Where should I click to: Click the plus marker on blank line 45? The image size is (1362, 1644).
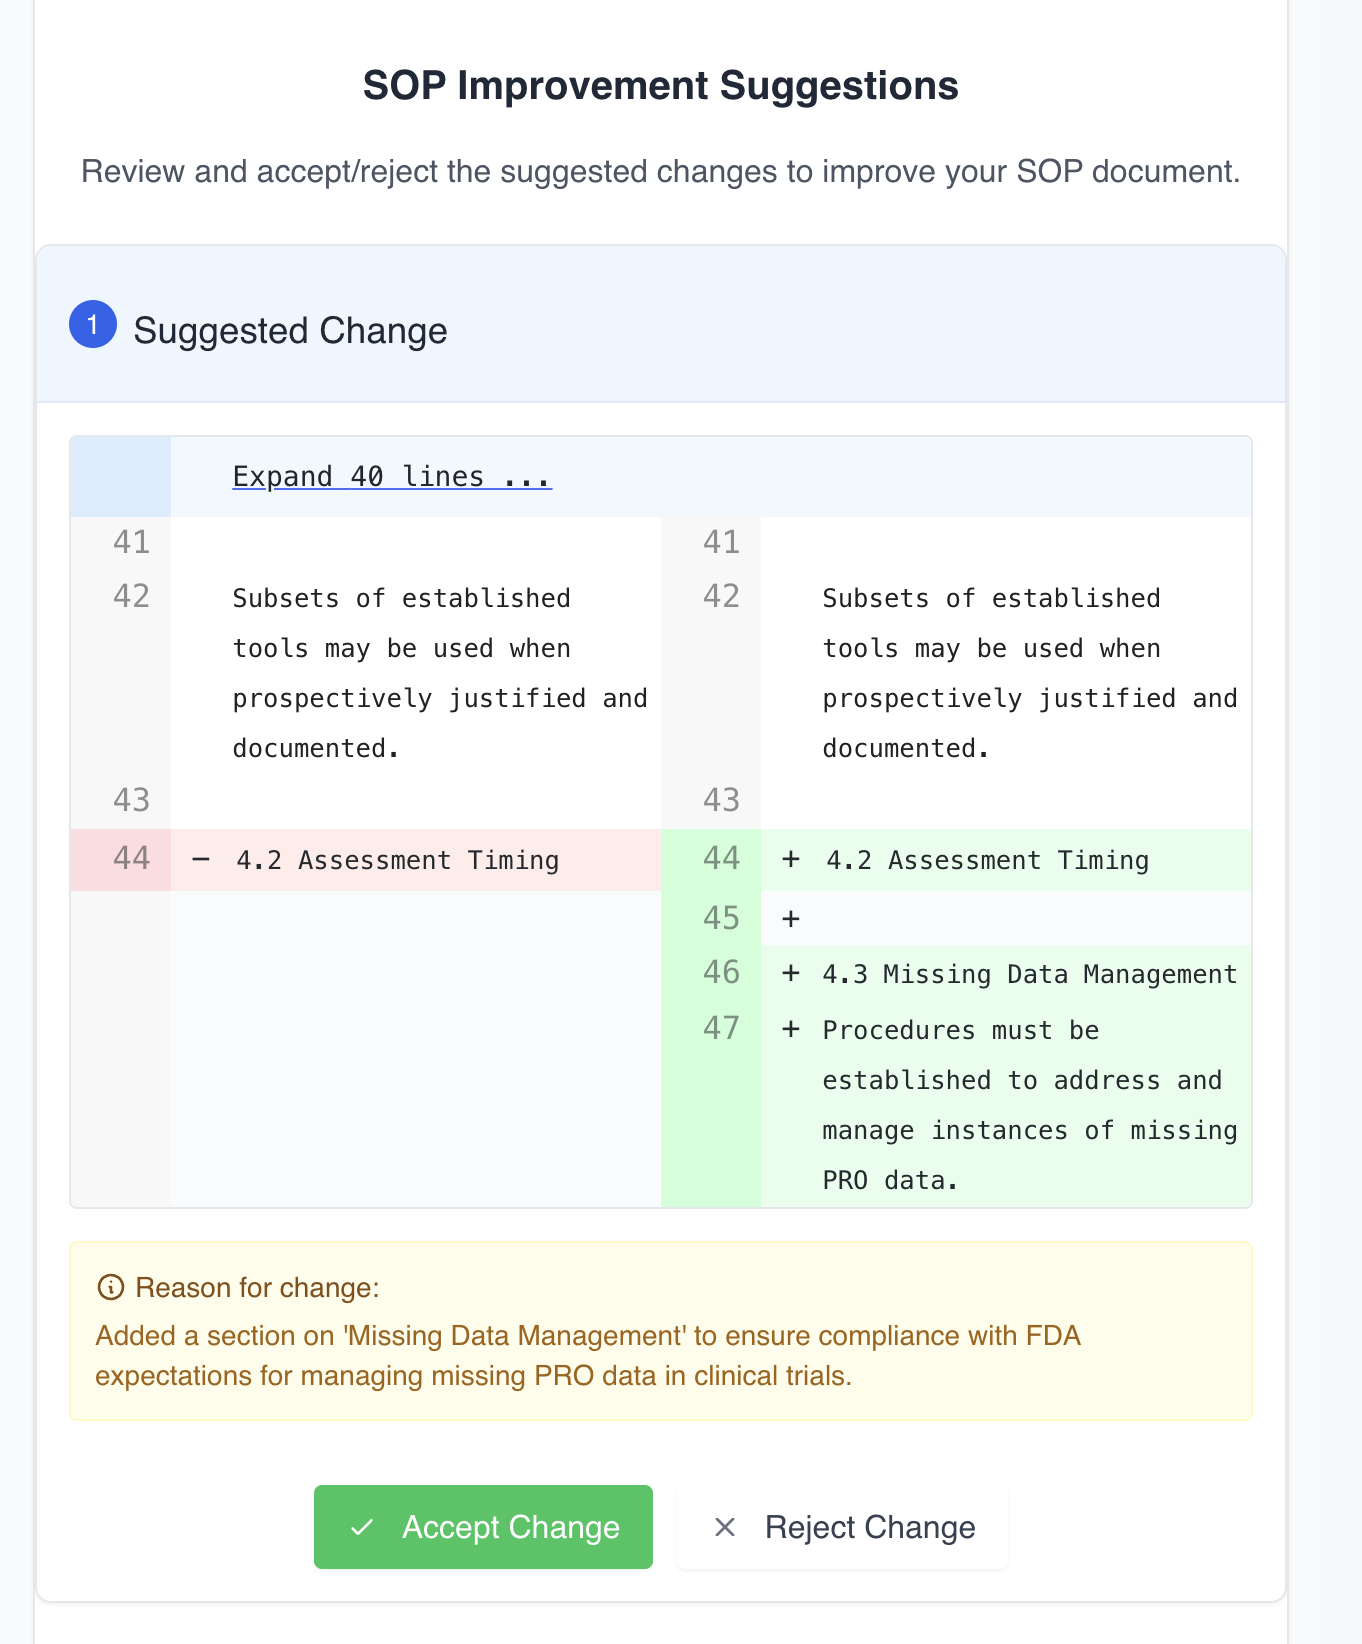pyautogui.click(x=791, y=918)
